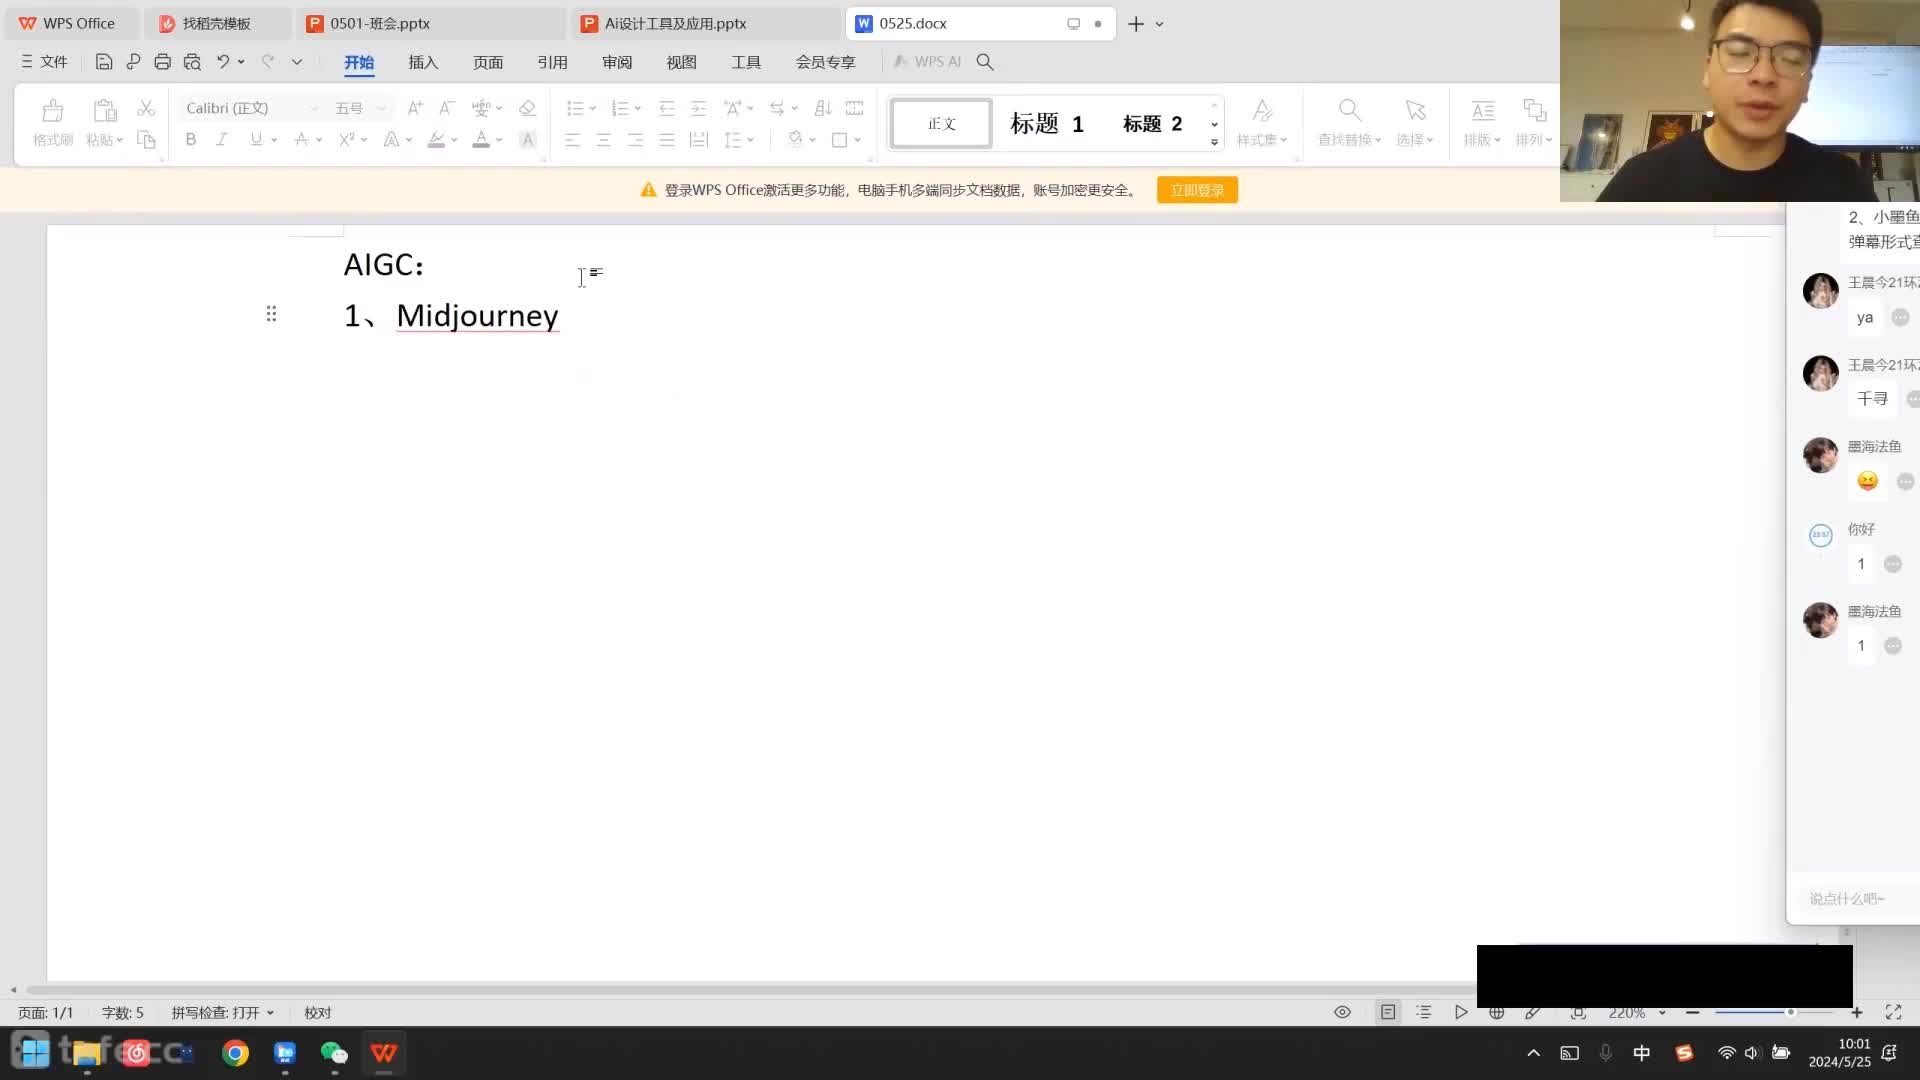Screen dimensions: 1920x1080
Task: Open the 审阅 ribbon tab
Action: click(617, 62)
